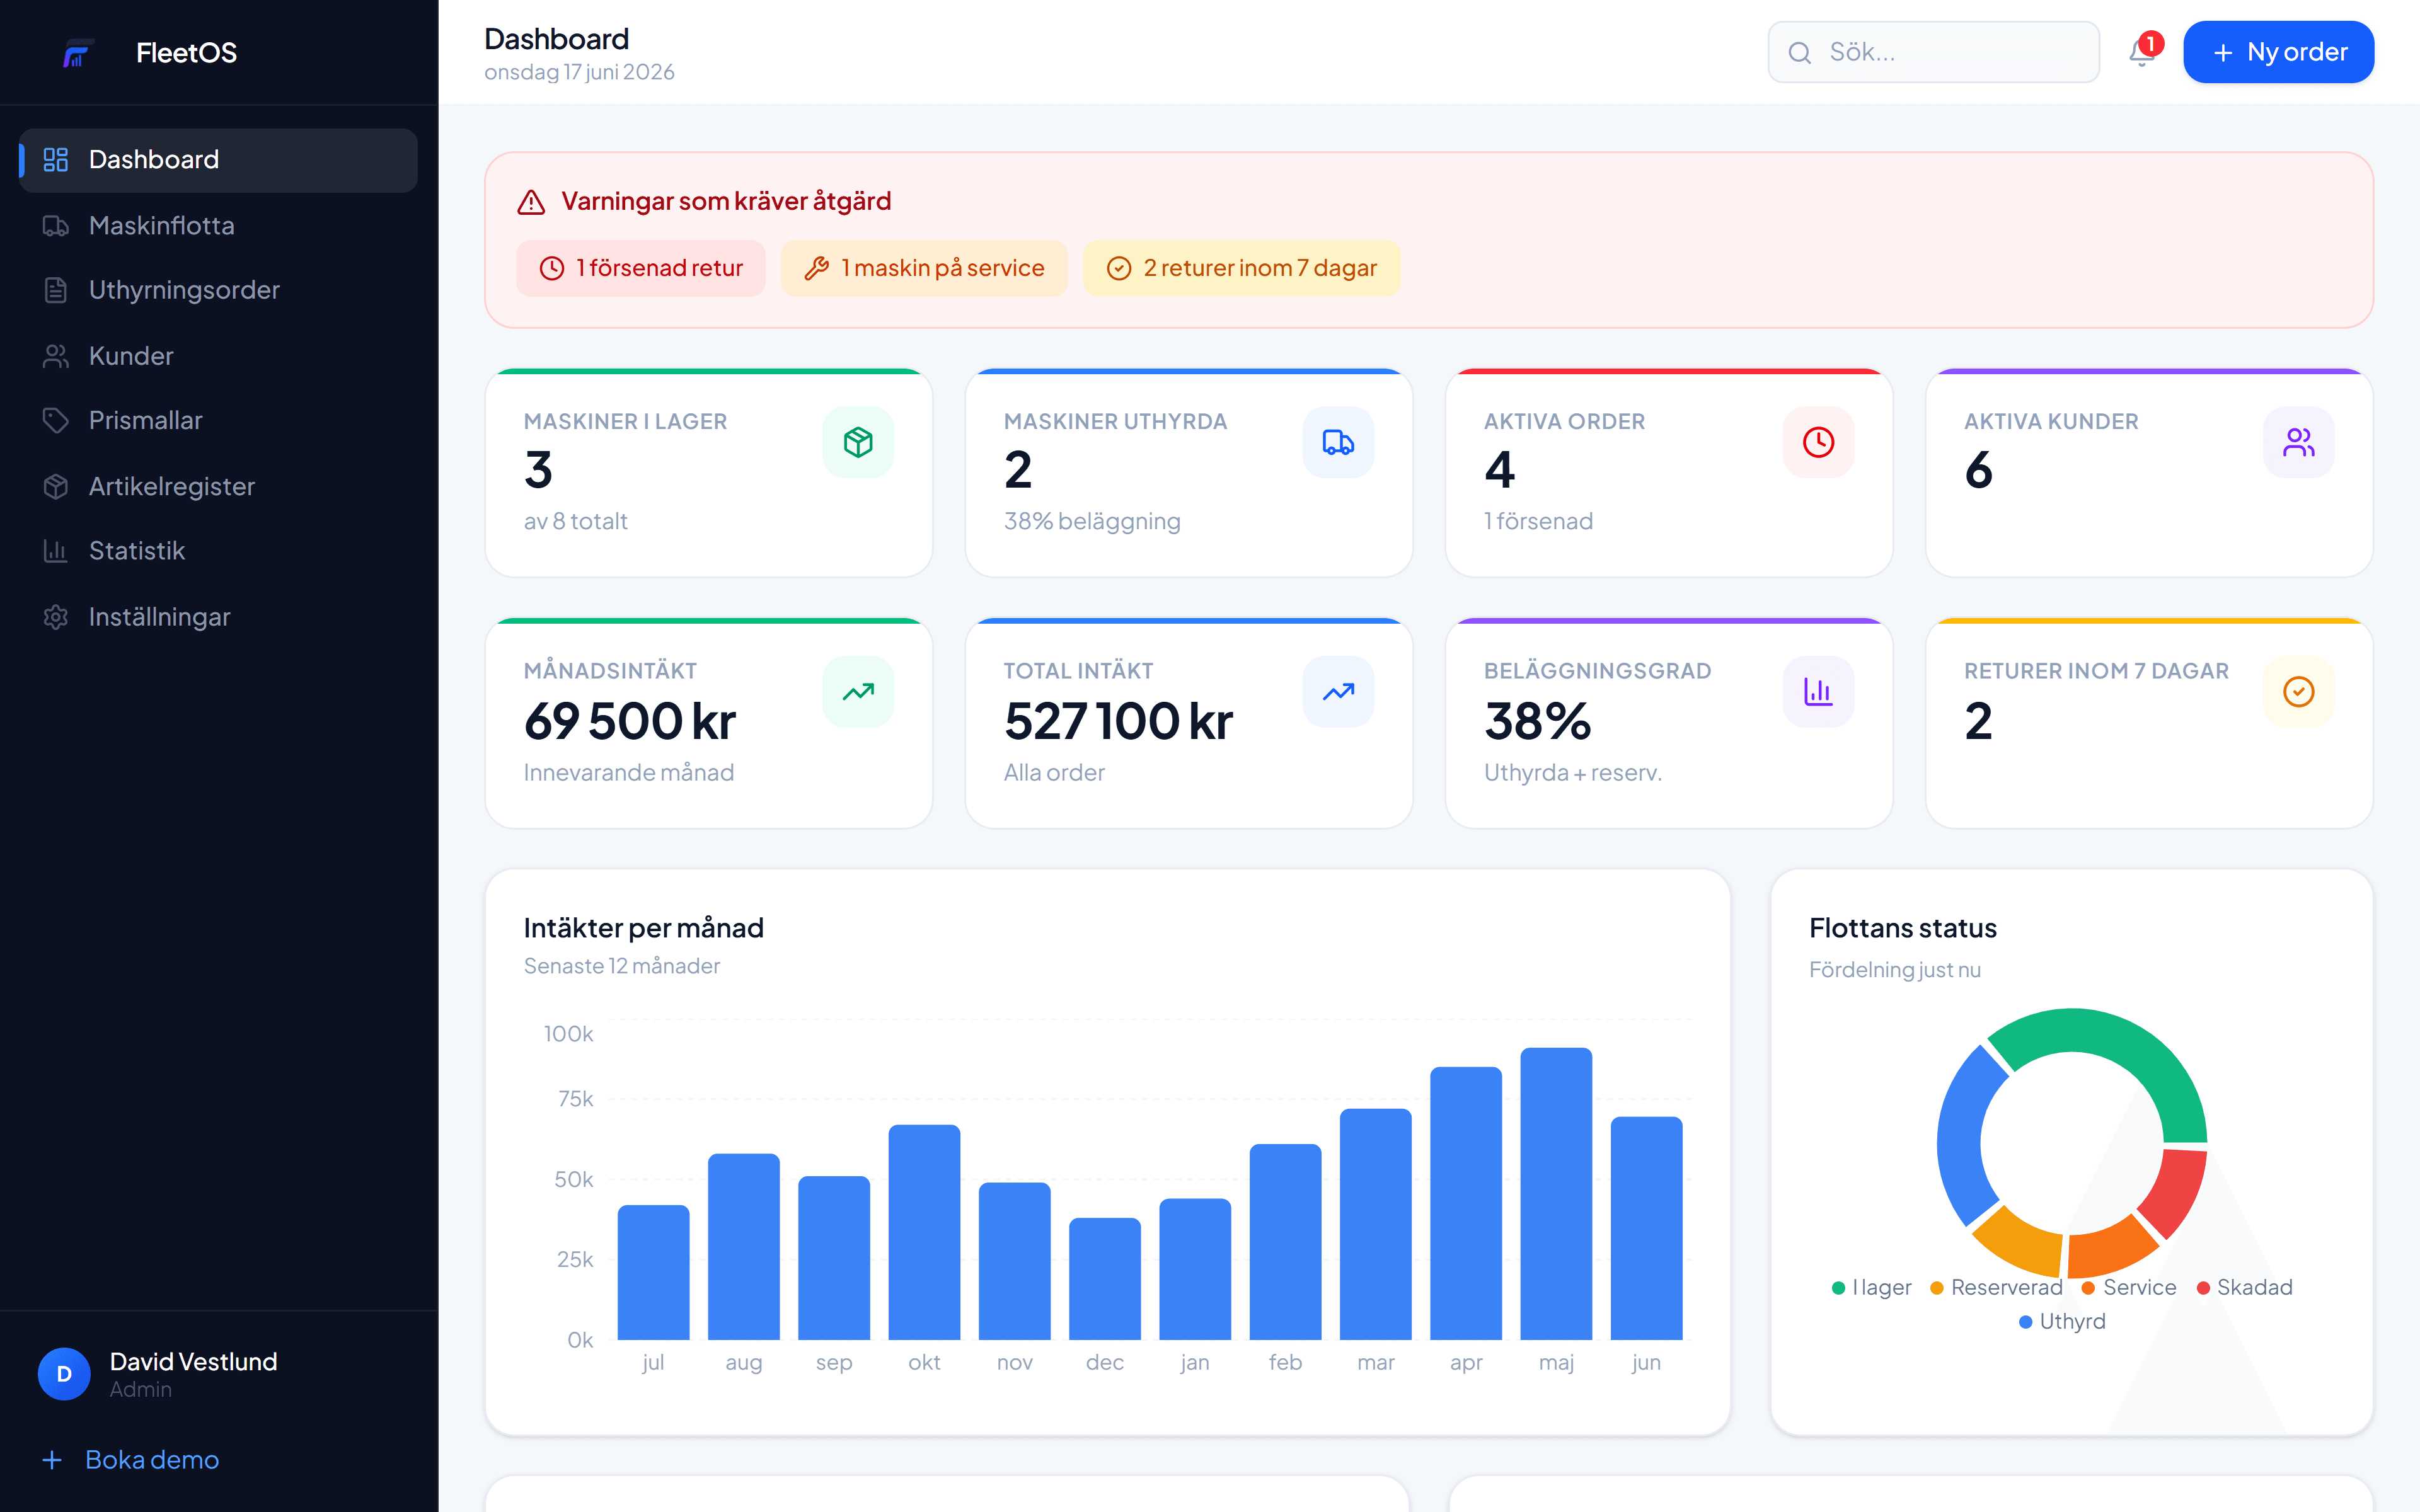The image size is (2420, 1512).
Task: Click the Service legend entry
Action: point(2129,1288)
